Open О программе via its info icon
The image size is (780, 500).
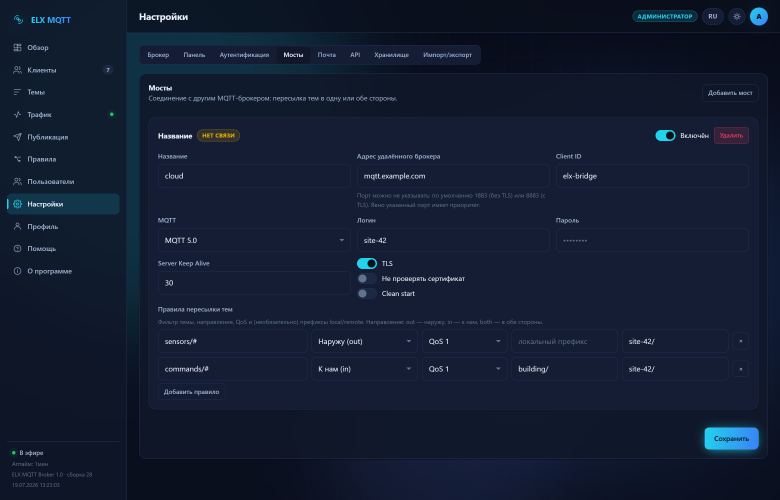[x=17, y=271]
